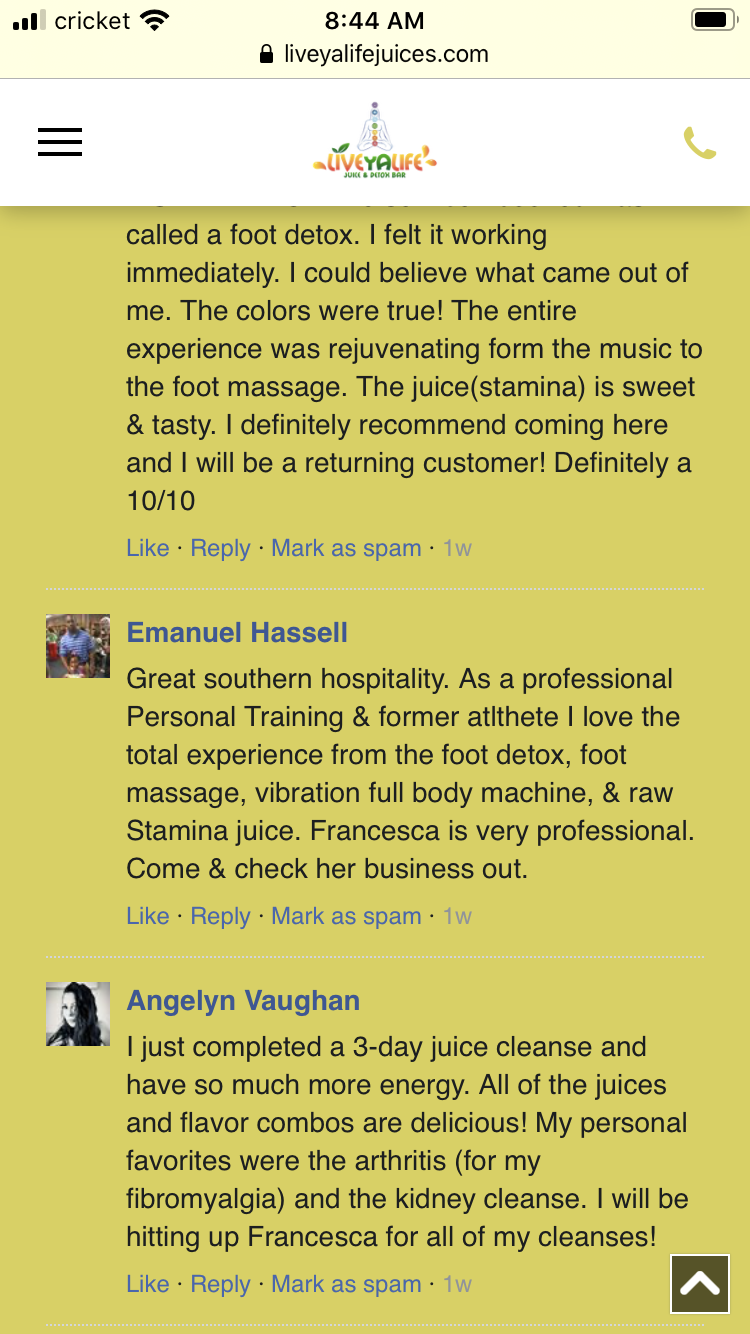Reply to Emanuel Hassell's review

point(220,916)
